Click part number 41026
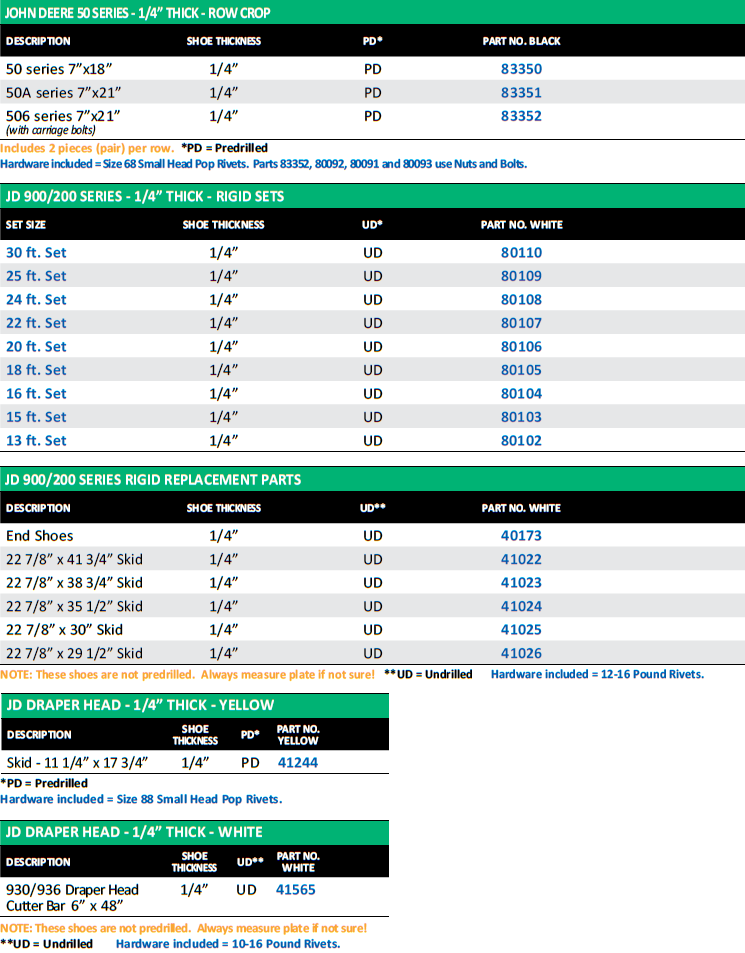The image size is (745, 953). 521,653
